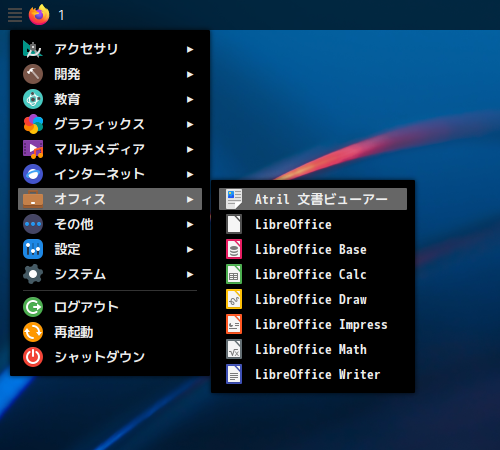Select the LibreOffice Calc label
The image size is (500, 450).
[311, 274]
